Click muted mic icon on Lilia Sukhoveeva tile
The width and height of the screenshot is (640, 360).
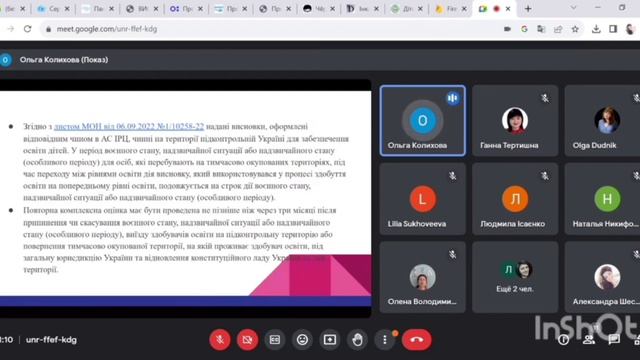click(452, 176)
